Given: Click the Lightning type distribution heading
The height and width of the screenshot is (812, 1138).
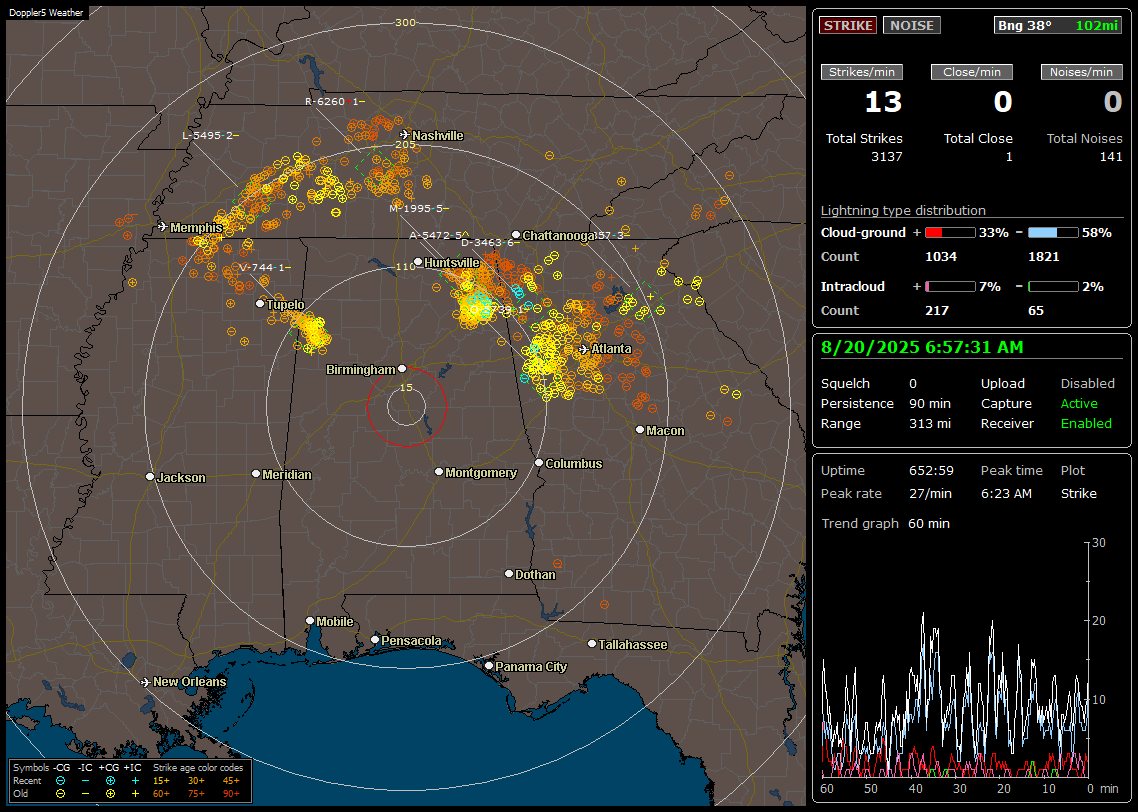Looking at the screenshot, I should [903, 210].
